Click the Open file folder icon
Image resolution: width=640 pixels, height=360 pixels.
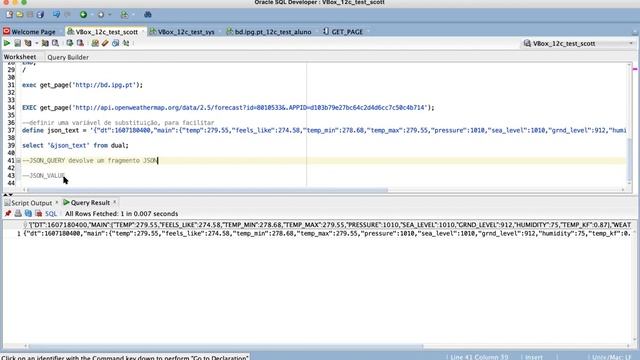click(19, 15)
